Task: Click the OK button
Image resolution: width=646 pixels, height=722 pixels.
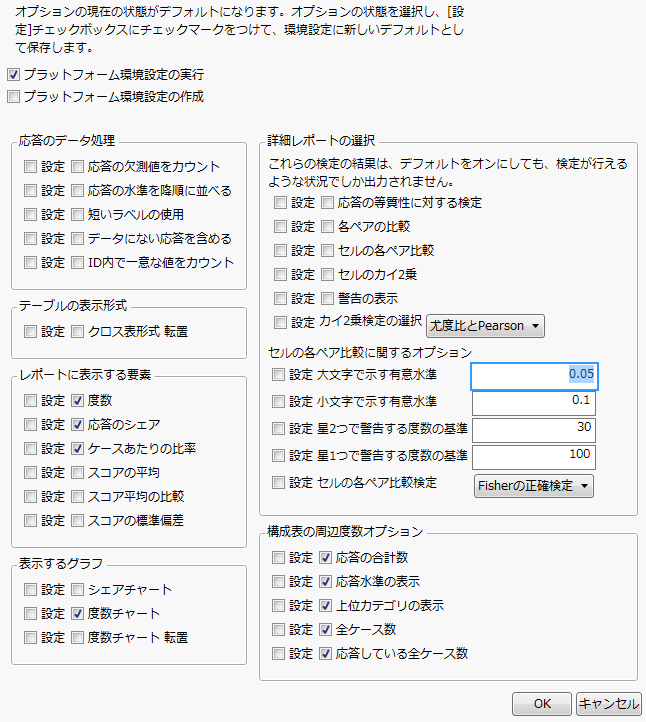Action: coord(542,703)
